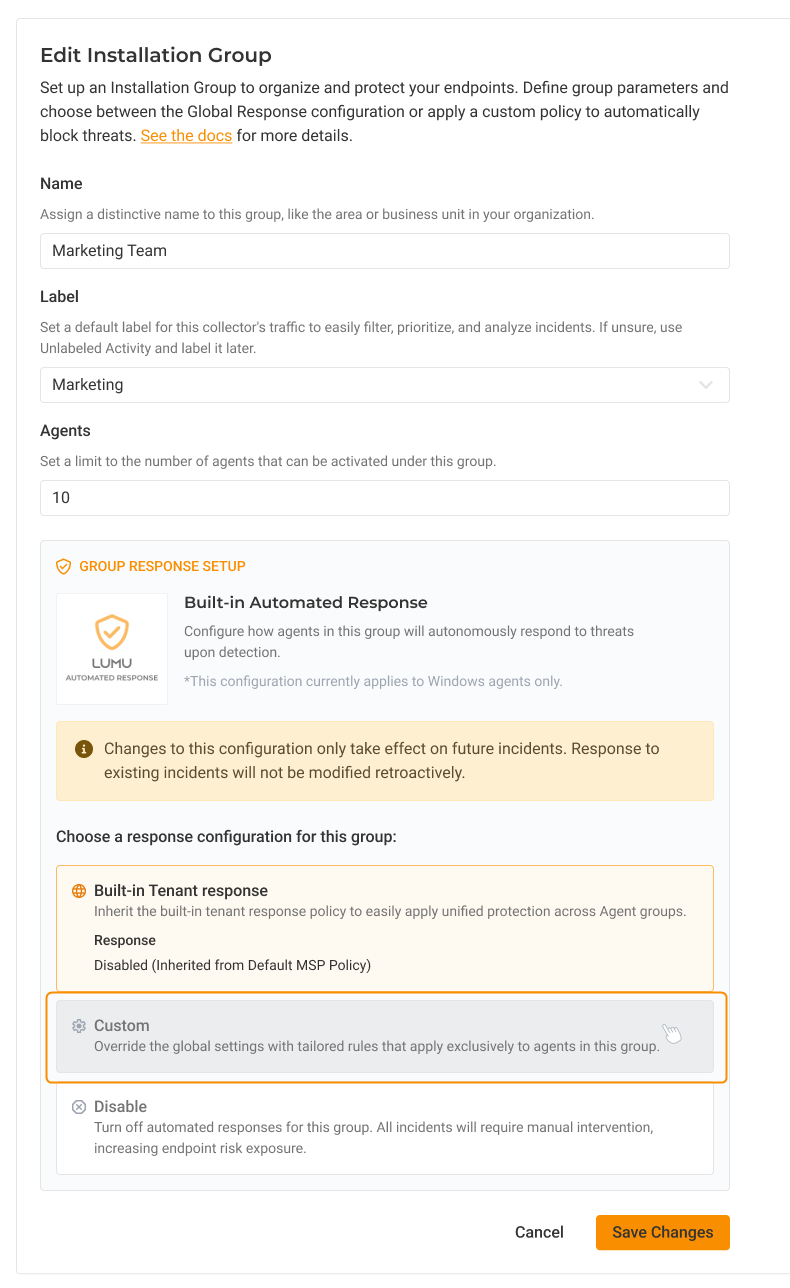Click the Name field containing Marketing Team
The image size is (790, 1288).
pos(384,251)
